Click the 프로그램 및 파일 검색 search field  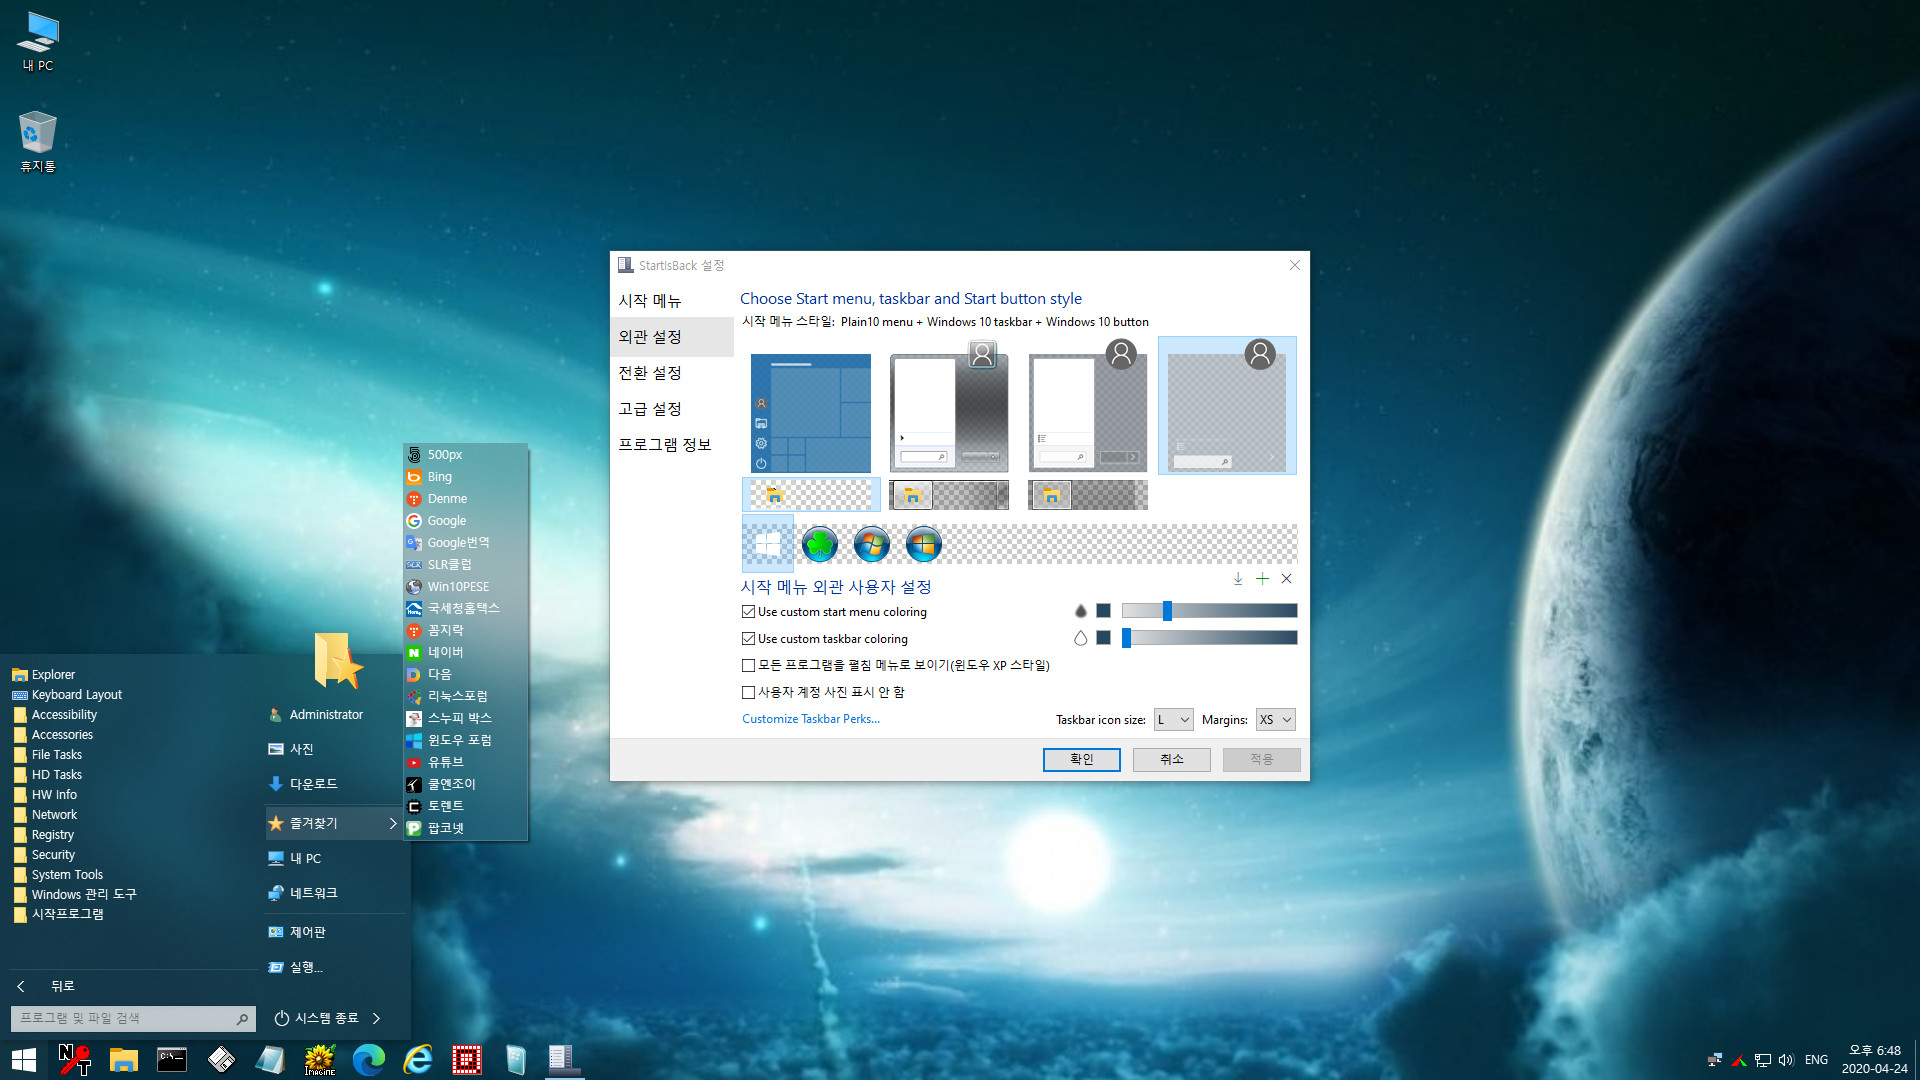coord(133,1019)
